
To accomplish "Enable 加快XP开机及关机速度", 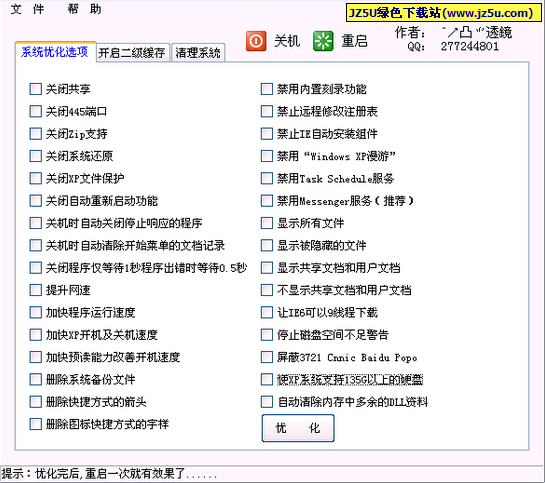I will tap(35, 335).
